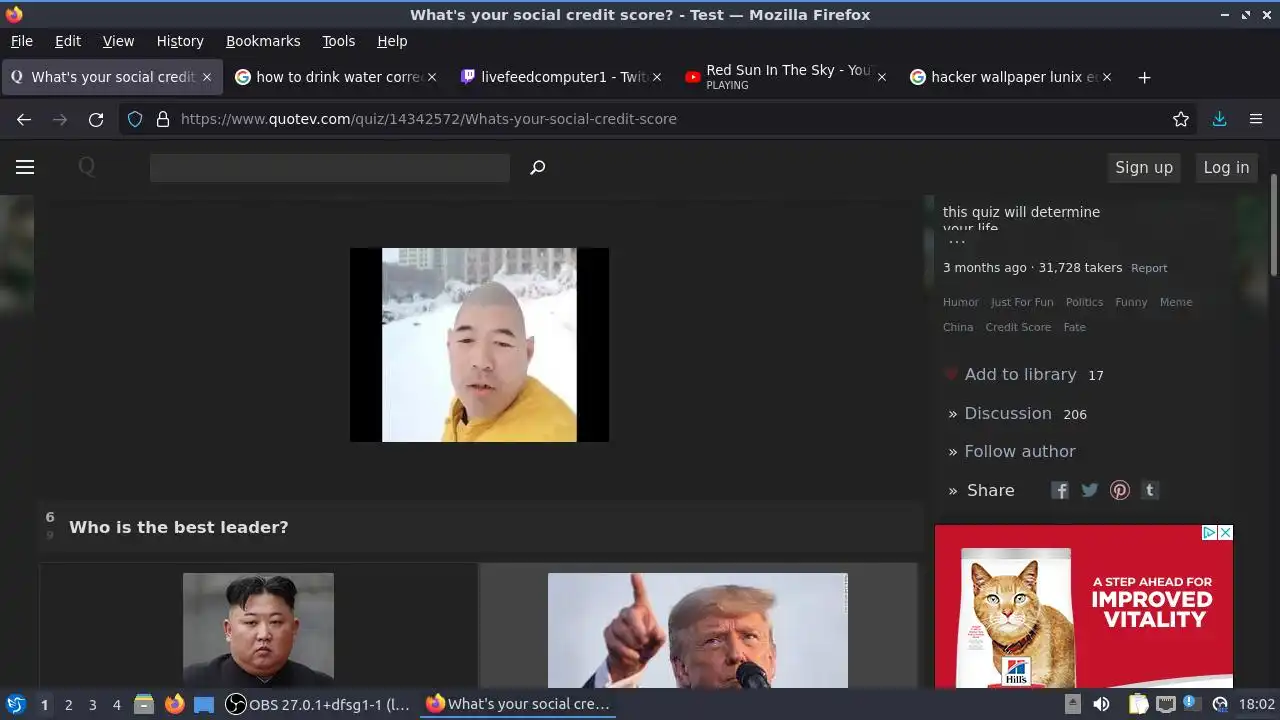The image size is (1280, 720).
Task: Click the quotev search input field
Action: [330, 168]
